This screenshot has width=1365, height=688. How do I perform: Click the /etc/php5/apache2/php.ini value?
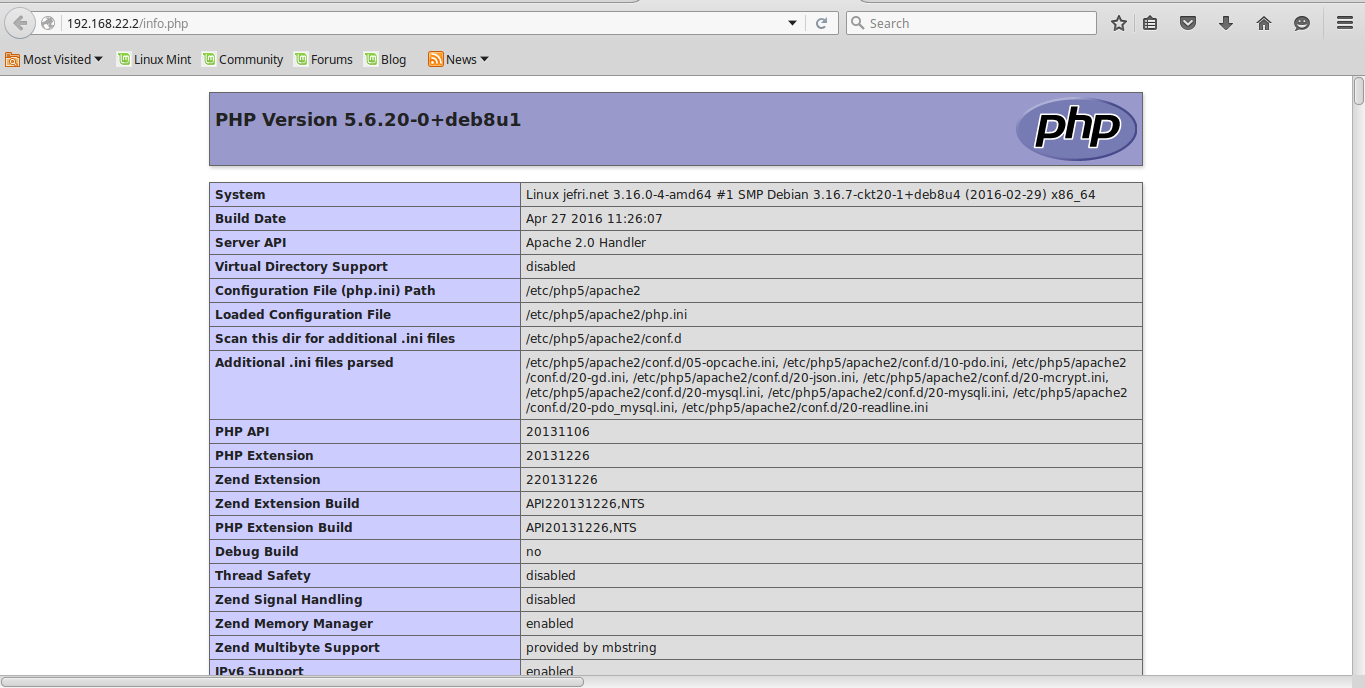coord(607,315)
